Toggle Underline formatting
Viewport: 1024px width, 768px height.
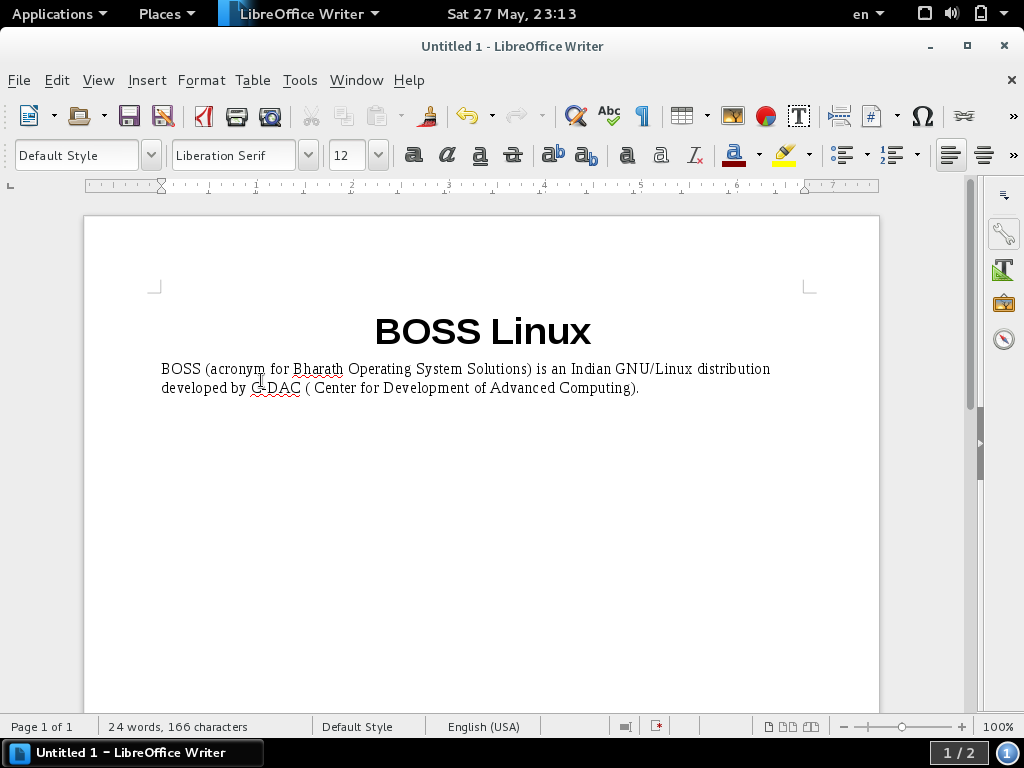pyautogui.click(x=480, y=155)
